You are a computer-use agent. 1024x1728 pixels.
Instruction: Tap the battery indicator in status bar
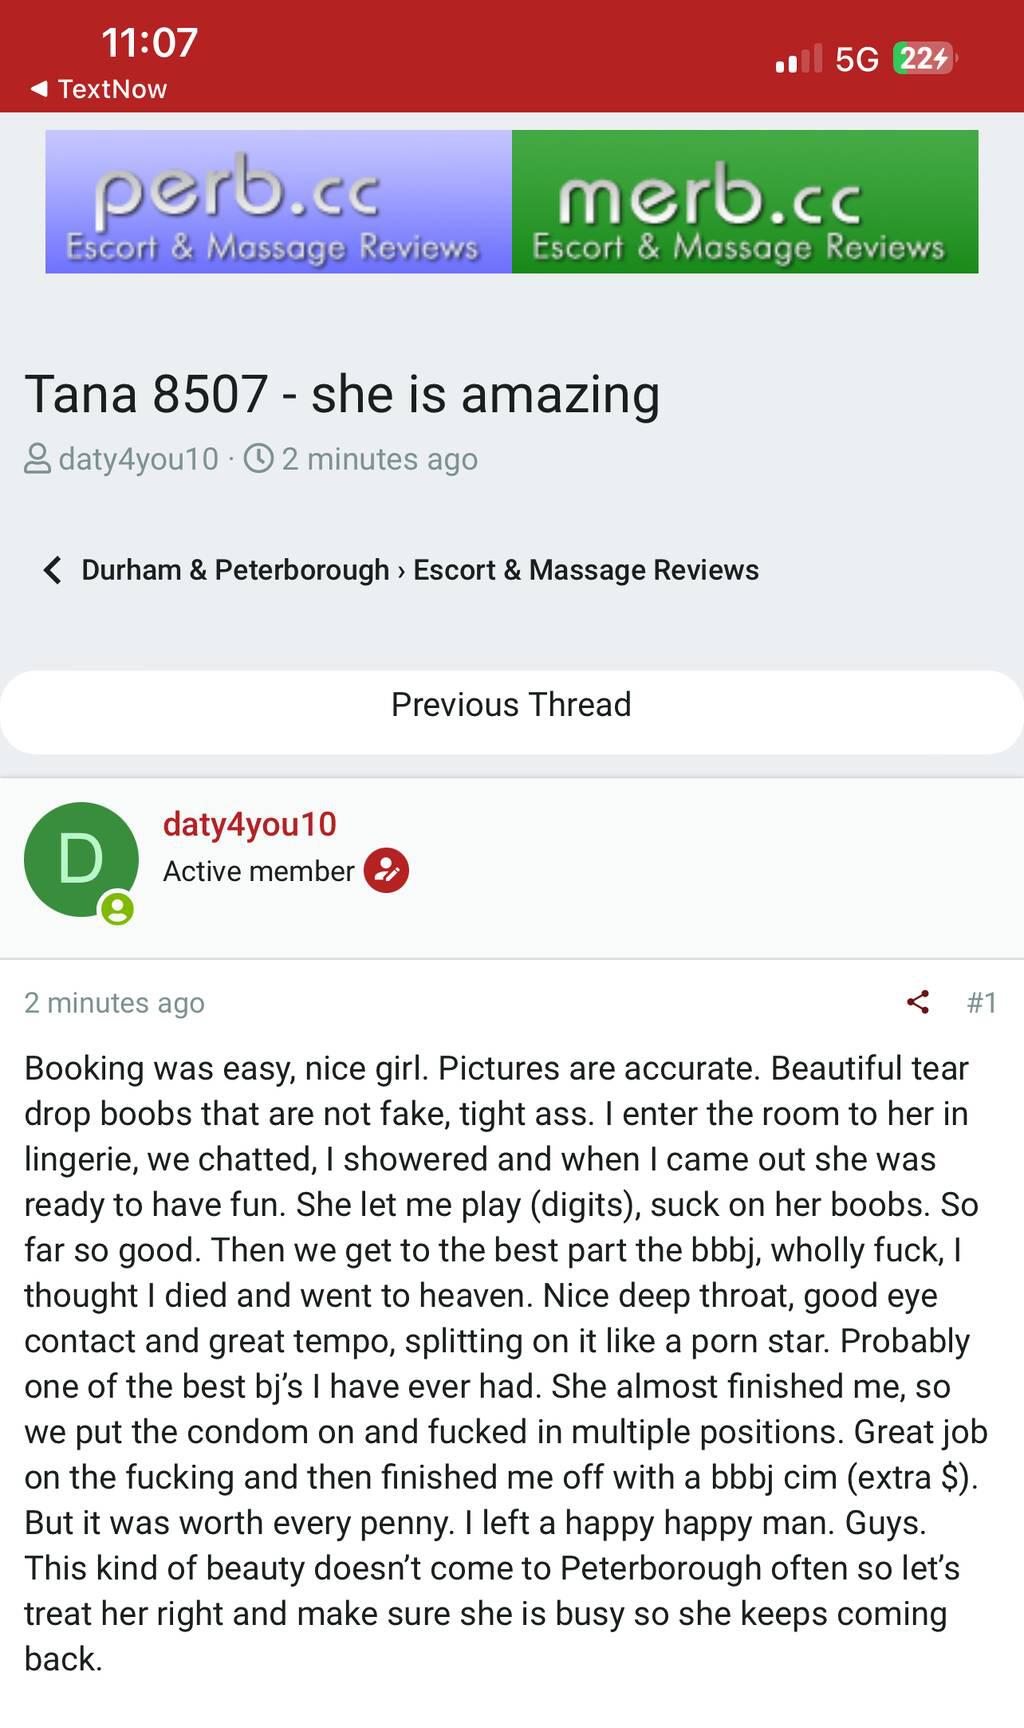click(924, 59)
